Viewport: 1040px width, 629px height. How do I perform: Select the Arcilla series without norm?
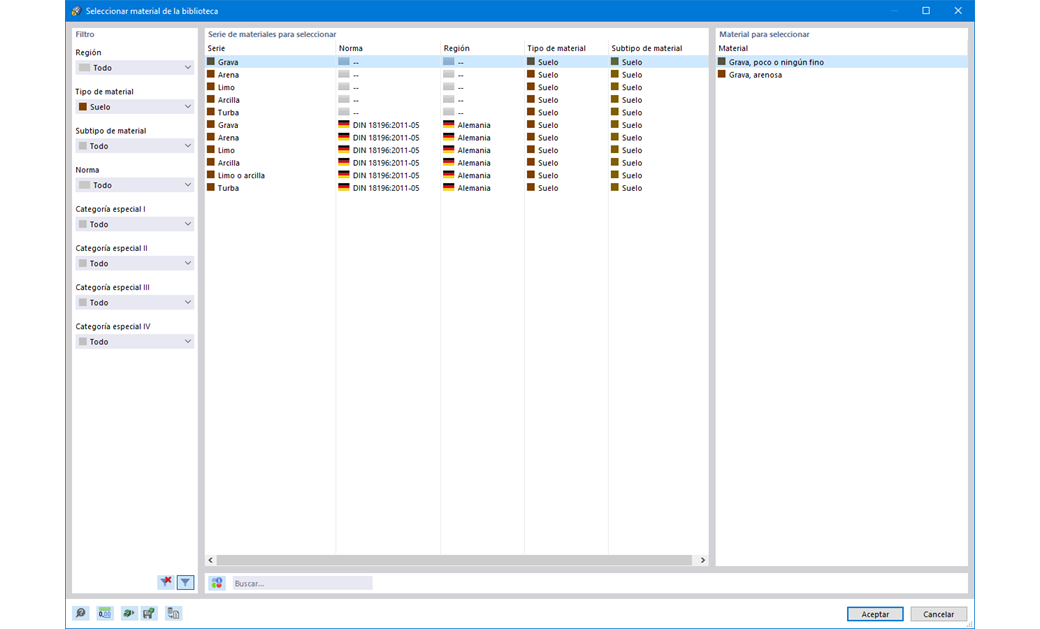456,100
